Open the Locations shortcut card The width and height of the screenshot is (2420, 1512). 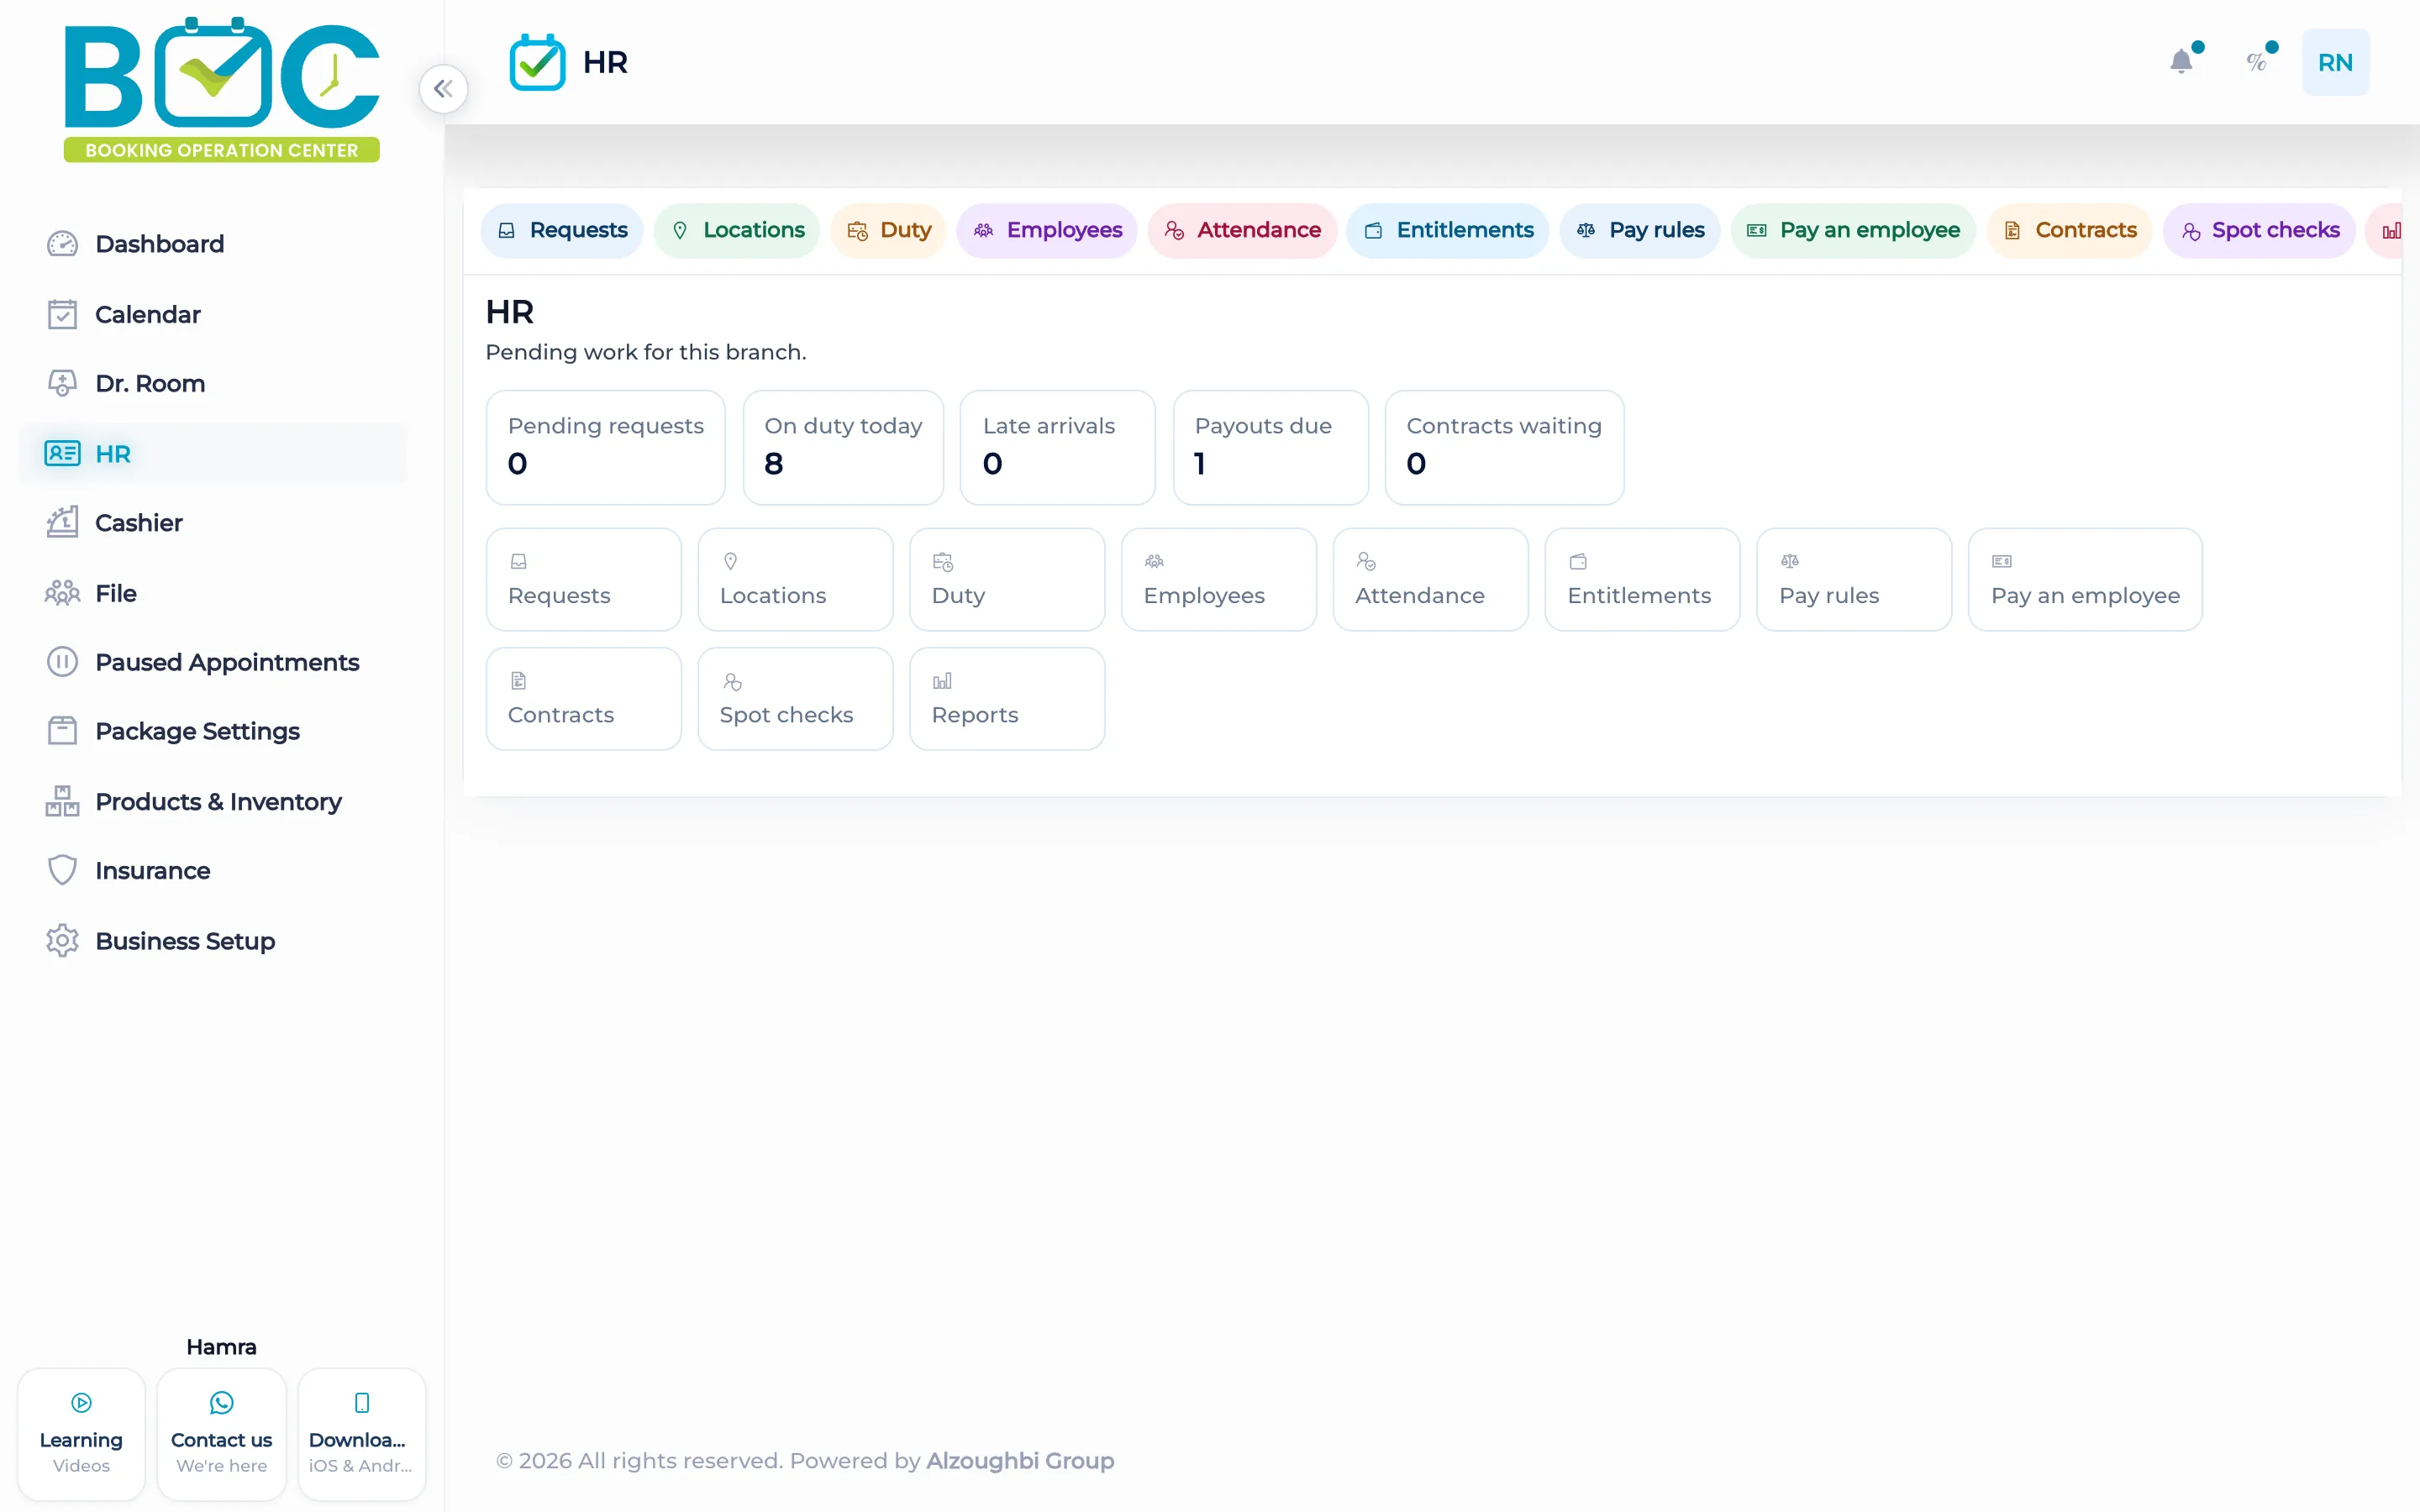click(x=795, y=580)
